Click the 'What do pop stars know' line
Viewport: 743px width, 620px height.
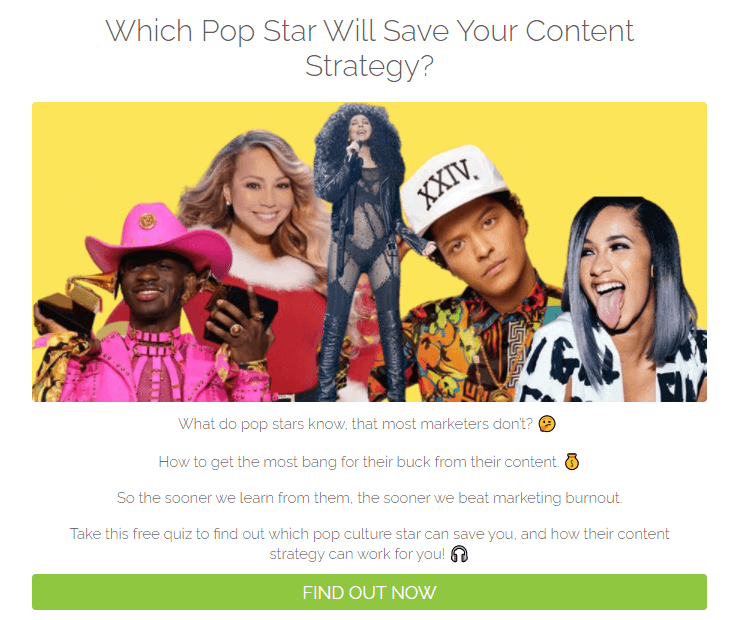pyautogui.click(x=355, y=424)
